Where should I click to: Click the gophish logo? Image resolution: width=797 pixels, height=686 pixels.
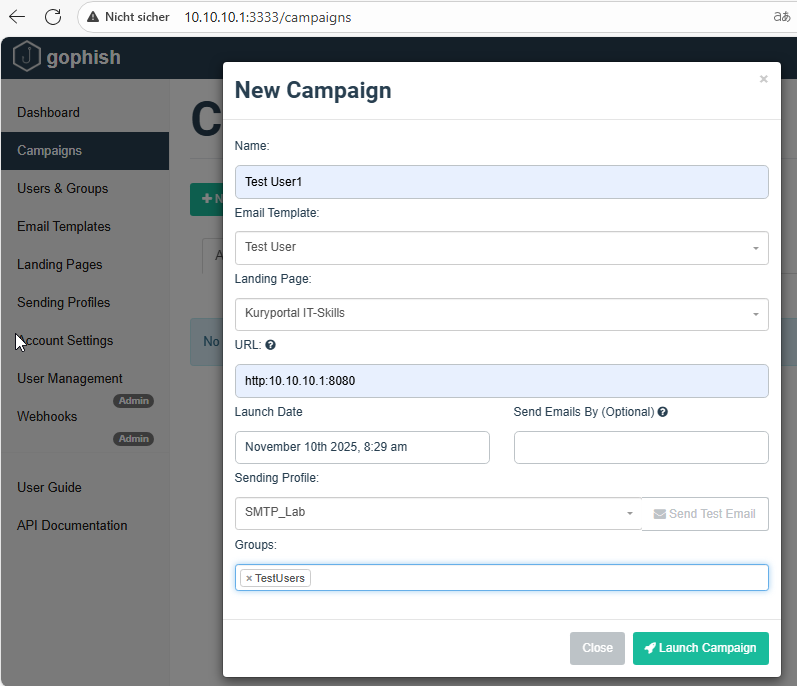[67, 56]
